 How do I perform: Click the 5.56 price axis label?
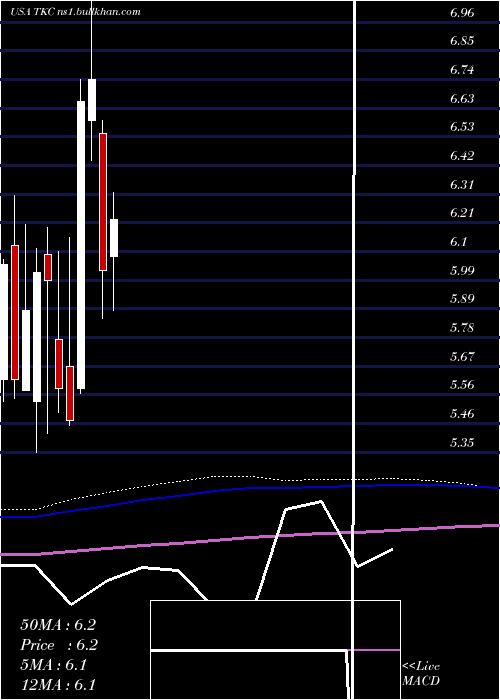[x=462, y=385]
